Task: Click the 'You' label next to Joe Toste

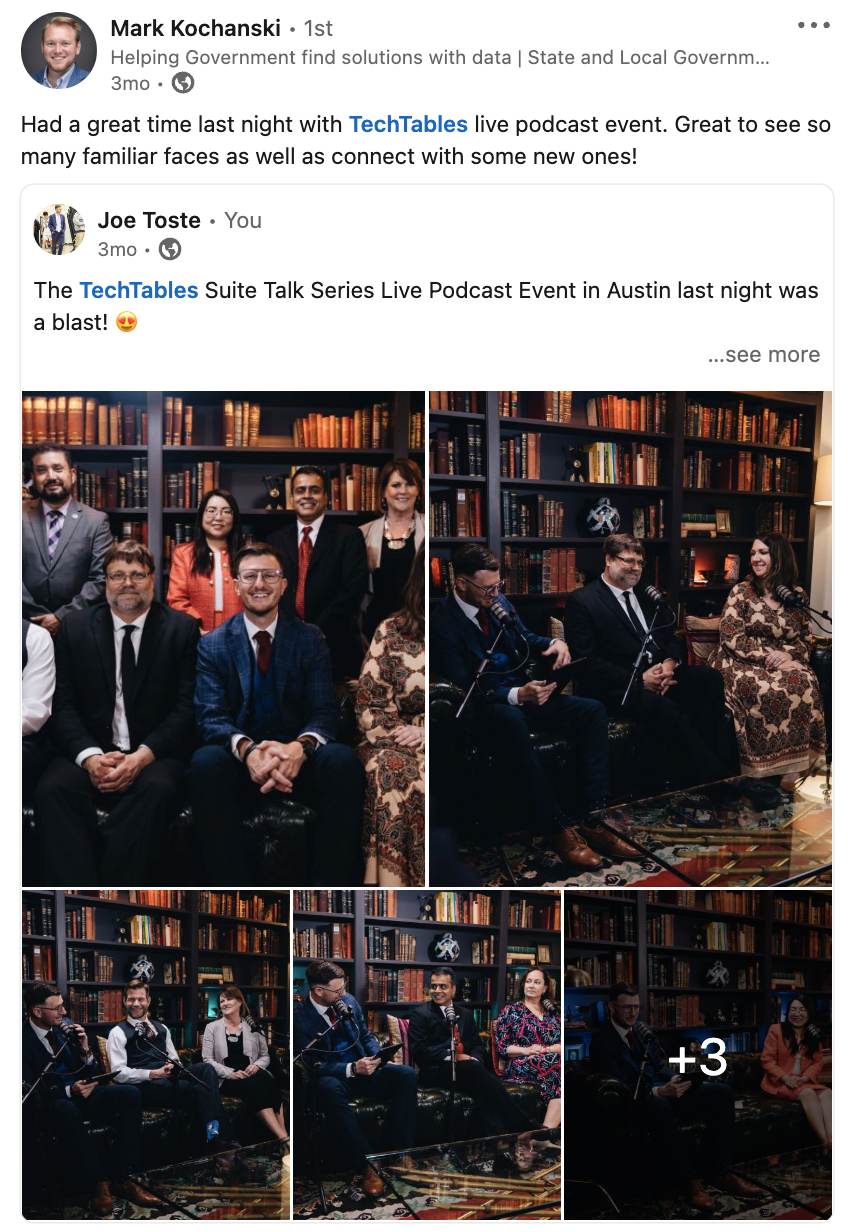Action: 243,221
